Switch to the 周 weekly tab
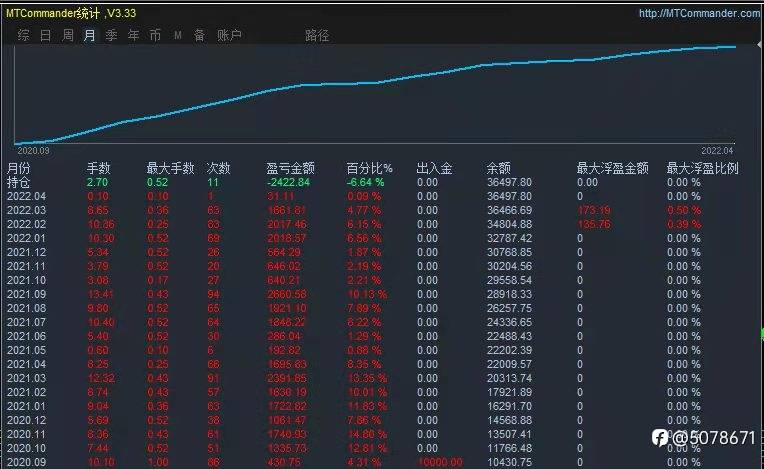 click(68, 35)
